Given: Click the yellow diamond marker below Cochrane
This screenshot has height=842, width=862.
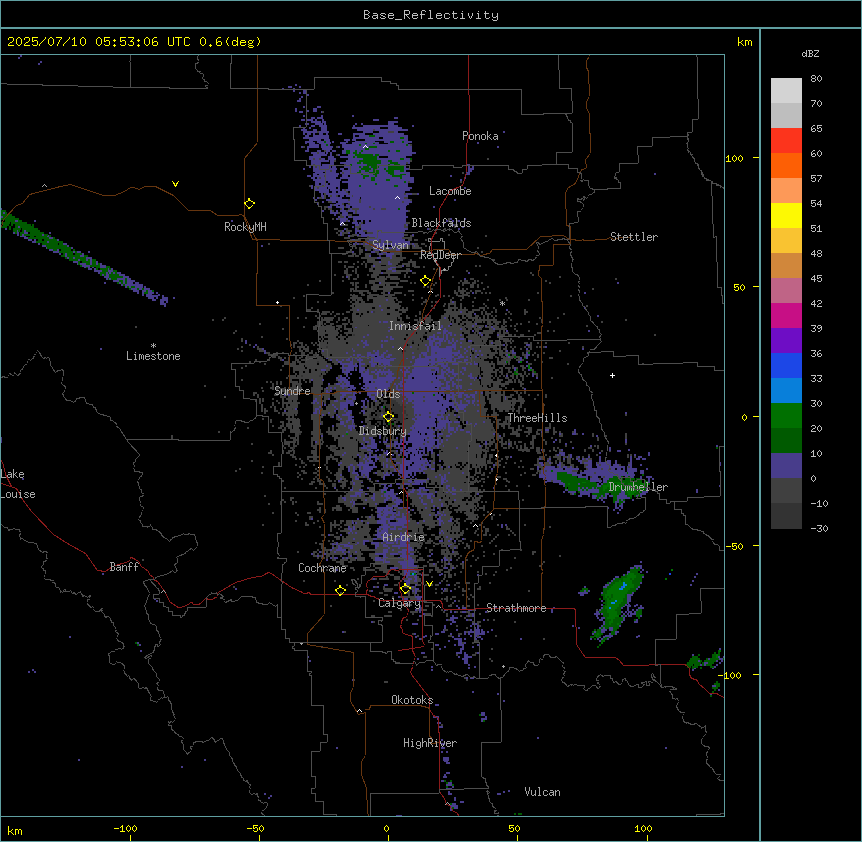Looking at the screenshot, I should coord(340,590).
